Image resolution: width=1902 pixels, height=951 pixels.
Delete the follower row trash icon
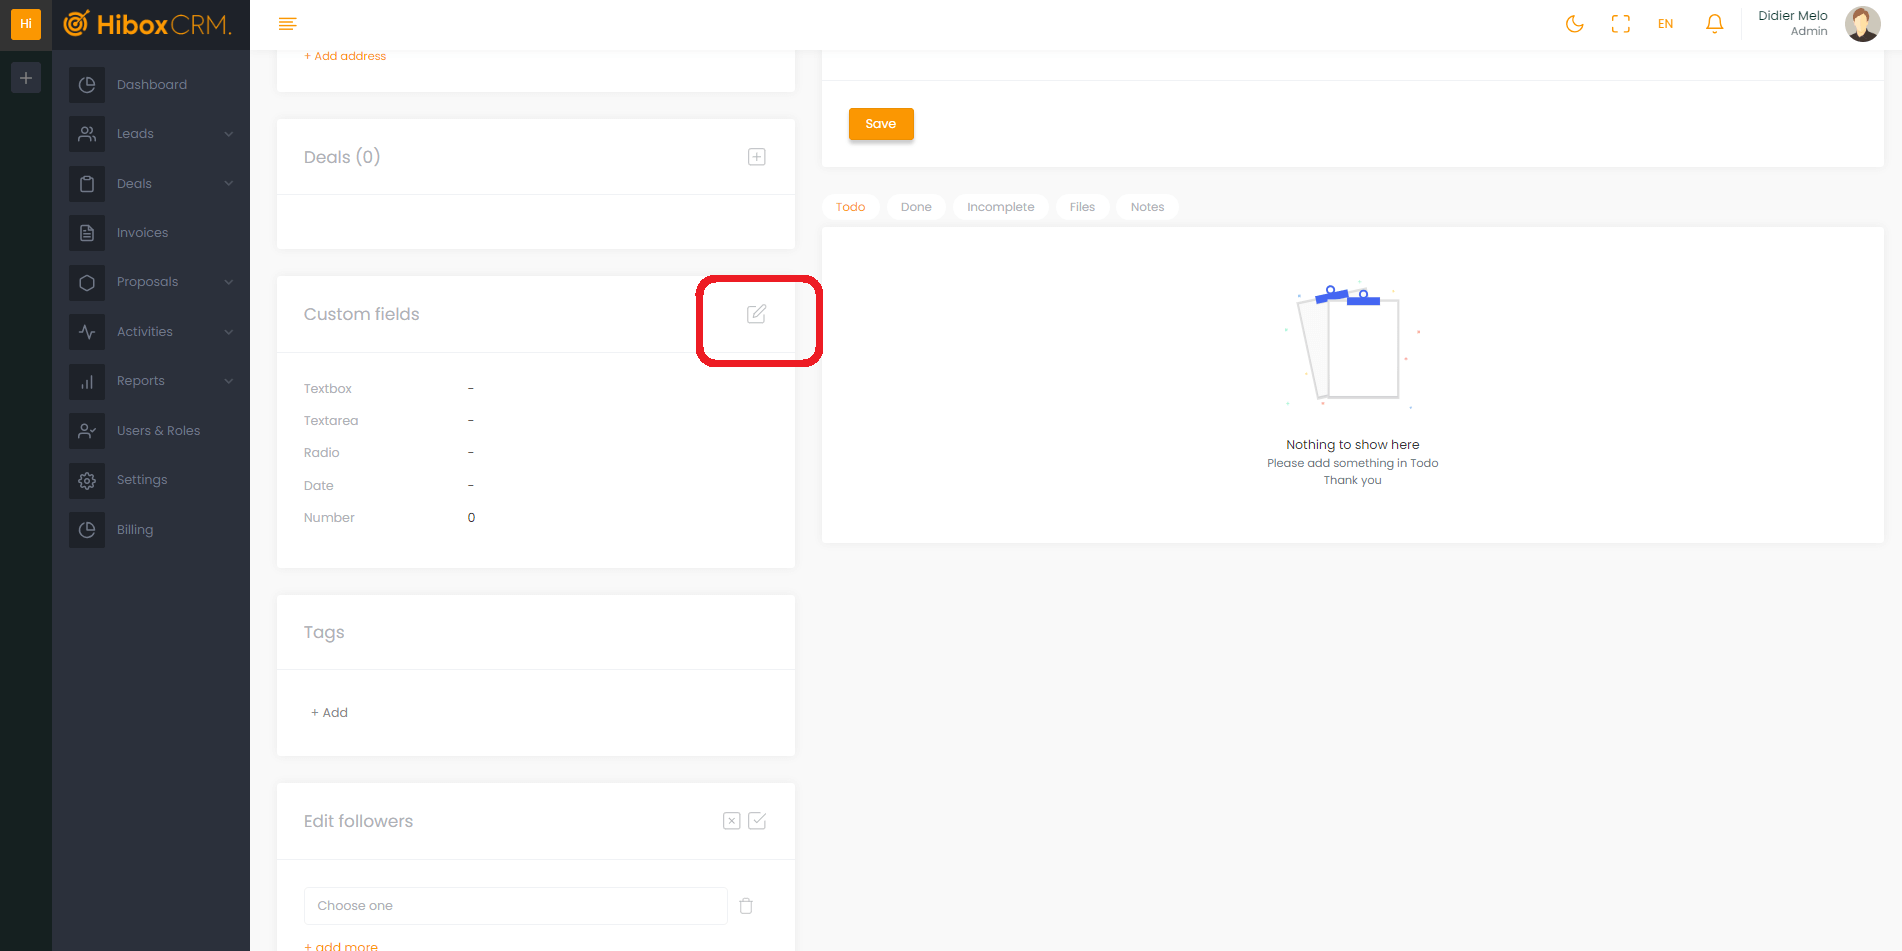pyautogui.click(x=746, y=906)
